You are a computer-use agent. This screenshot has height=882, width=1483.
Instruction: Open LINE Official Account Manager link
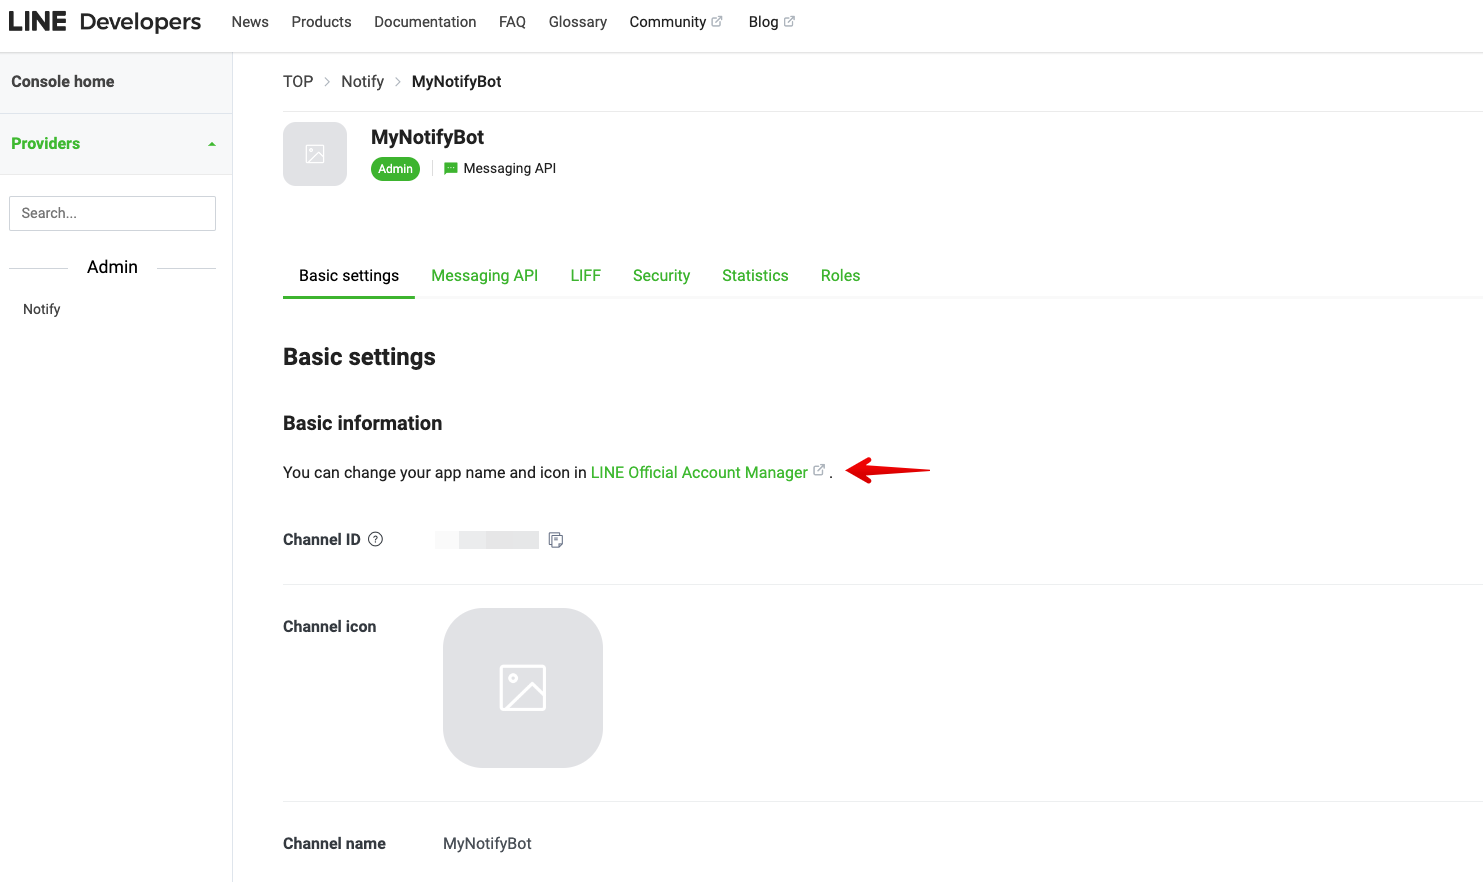click(x=699, y=472)
